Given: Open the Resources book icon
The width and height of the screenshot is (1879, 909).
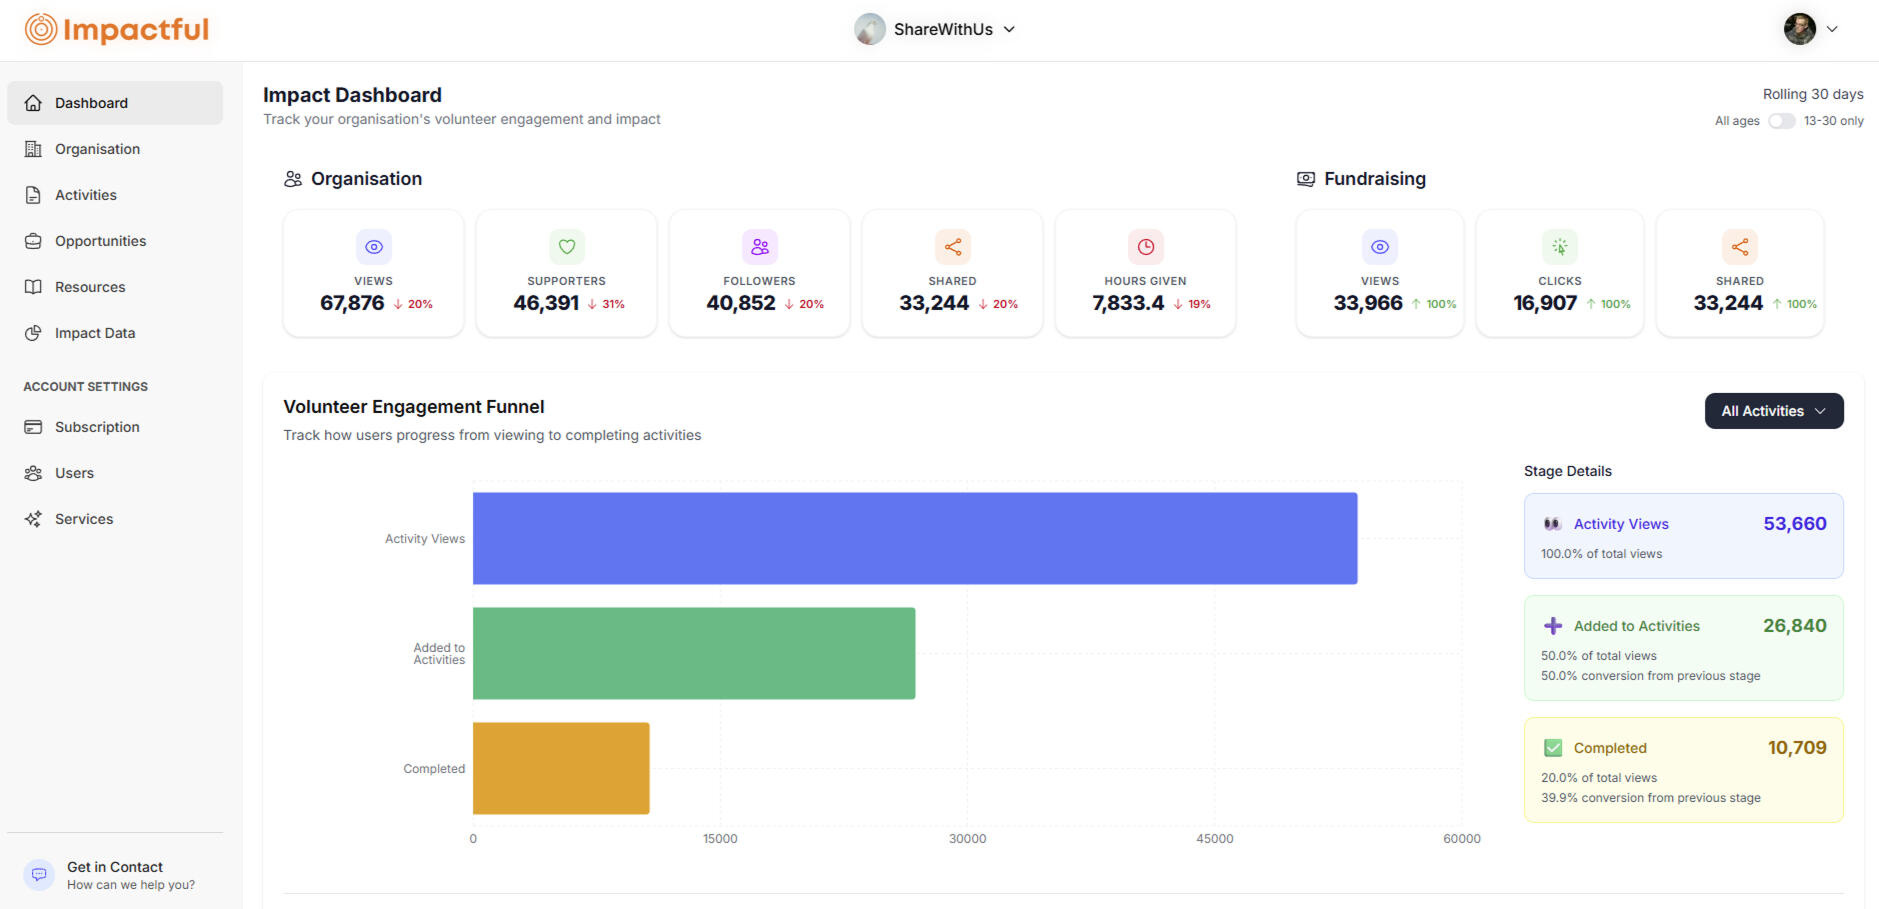Looking at the screenshot, I should pyautogui.click(x=34, y=286).
